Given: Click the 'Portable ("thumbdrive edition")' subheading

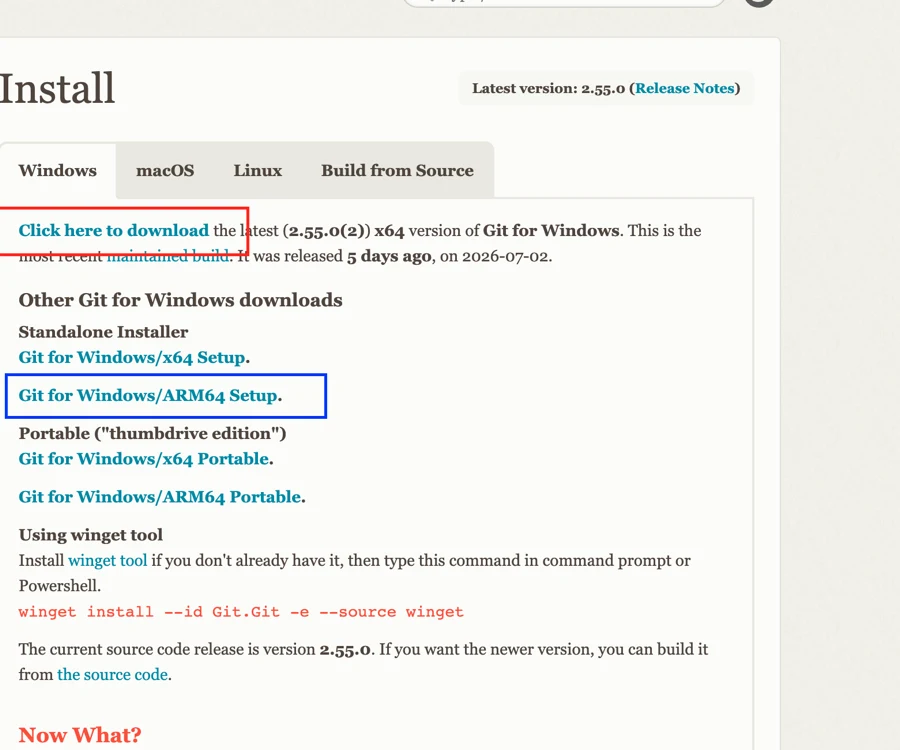Looking at the screenshot, I should 152,433.
